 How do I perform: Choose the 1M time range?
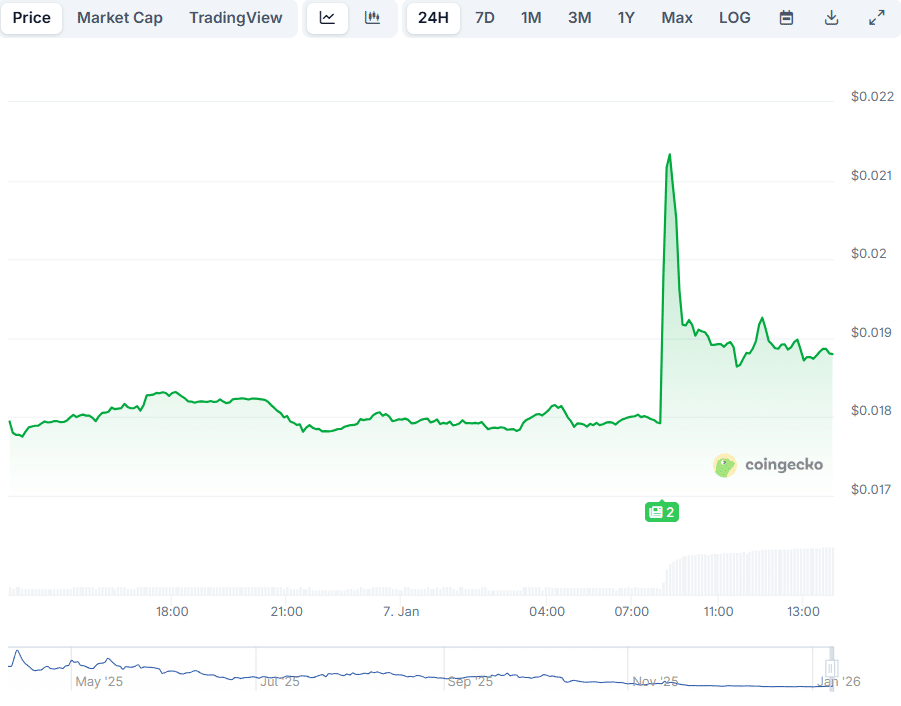pos(531,18)
